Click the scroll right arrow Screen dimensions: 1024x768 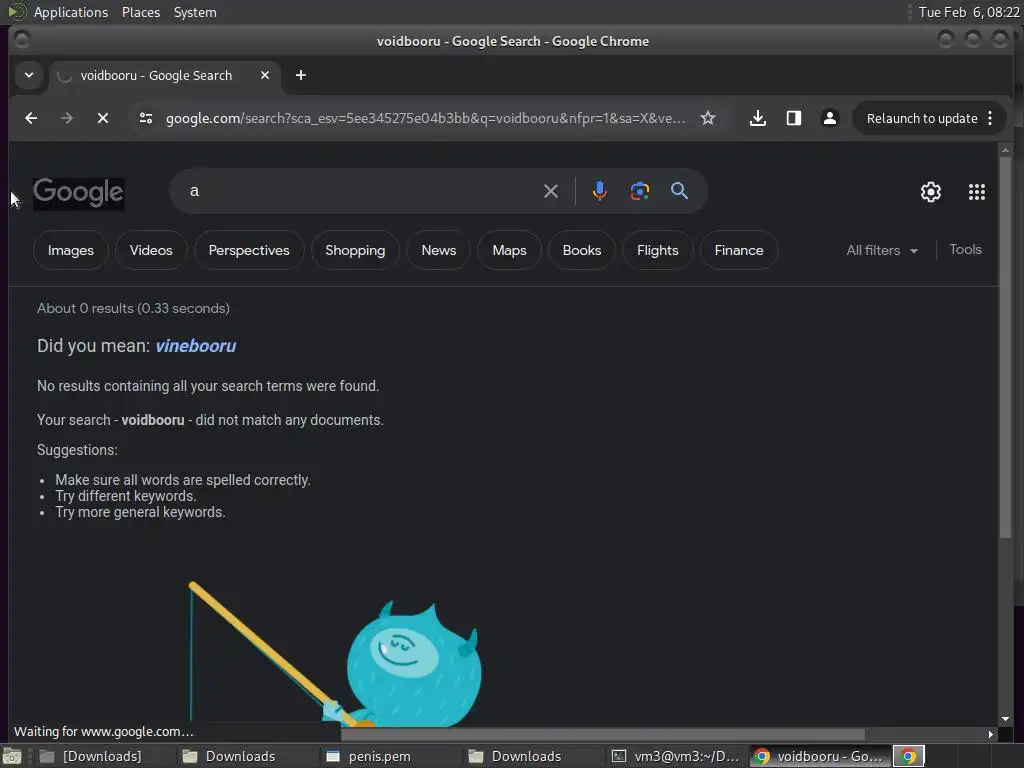991,734
